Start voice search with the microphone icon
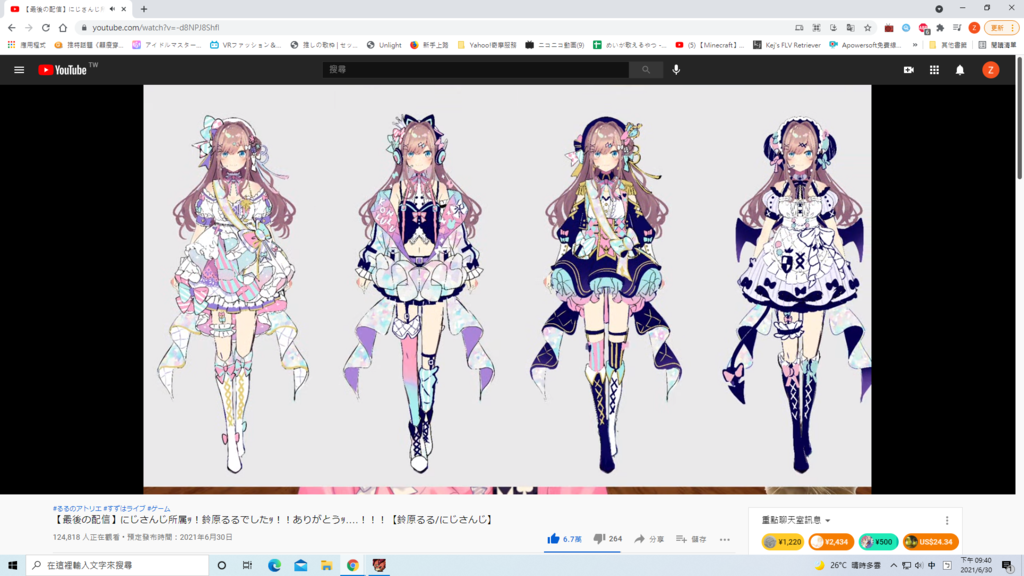Image resolution: width=1024 pixels, height=576 pixels. (x=676, y=69)
